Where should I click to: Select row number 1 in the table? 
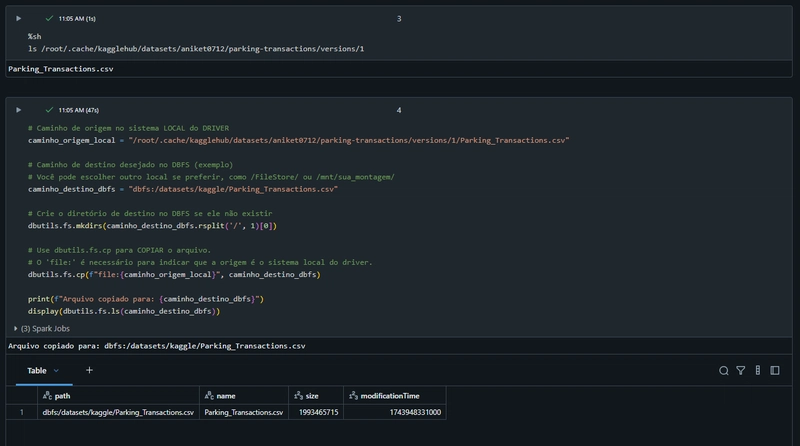pyautogui.click(x=21, y=412)
